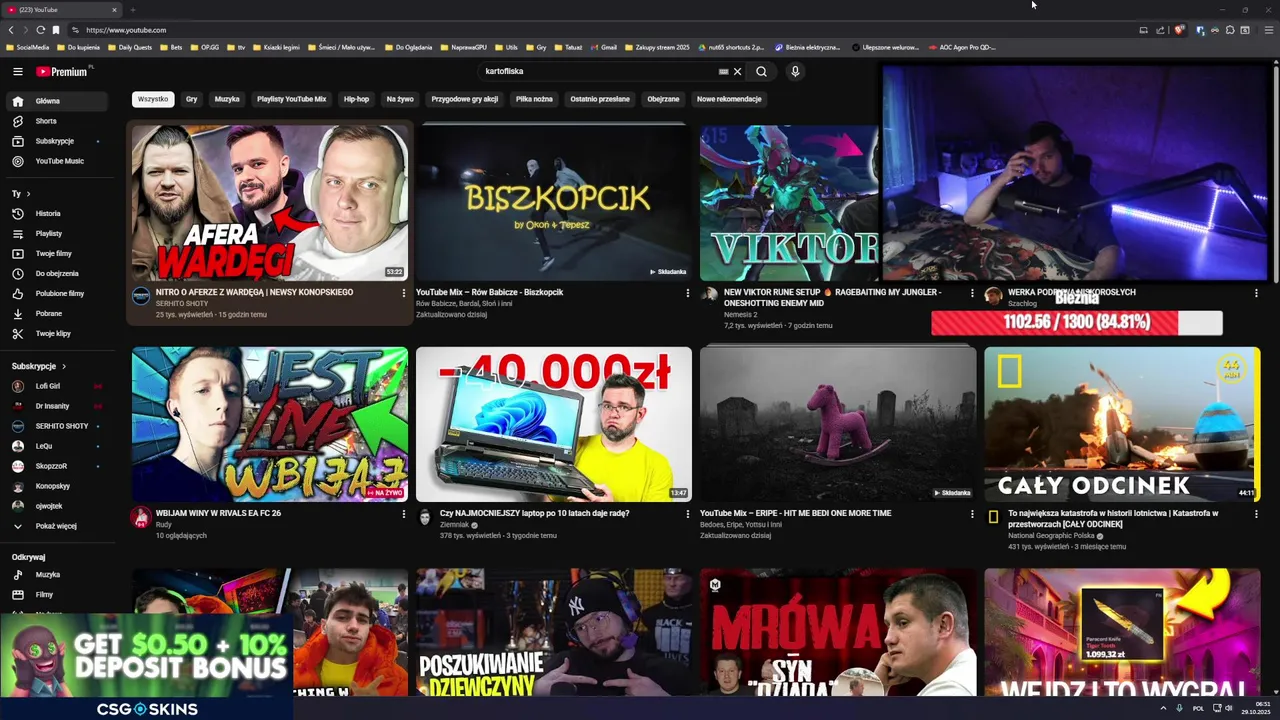Open Shorts from the sidebar
Viewport: 1280px width, 720px height.
point(46,121)
